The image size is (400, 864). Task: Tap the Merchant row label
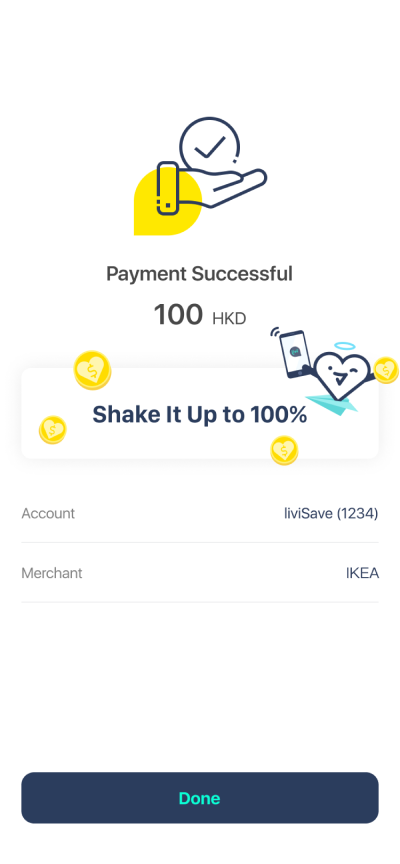52,573
